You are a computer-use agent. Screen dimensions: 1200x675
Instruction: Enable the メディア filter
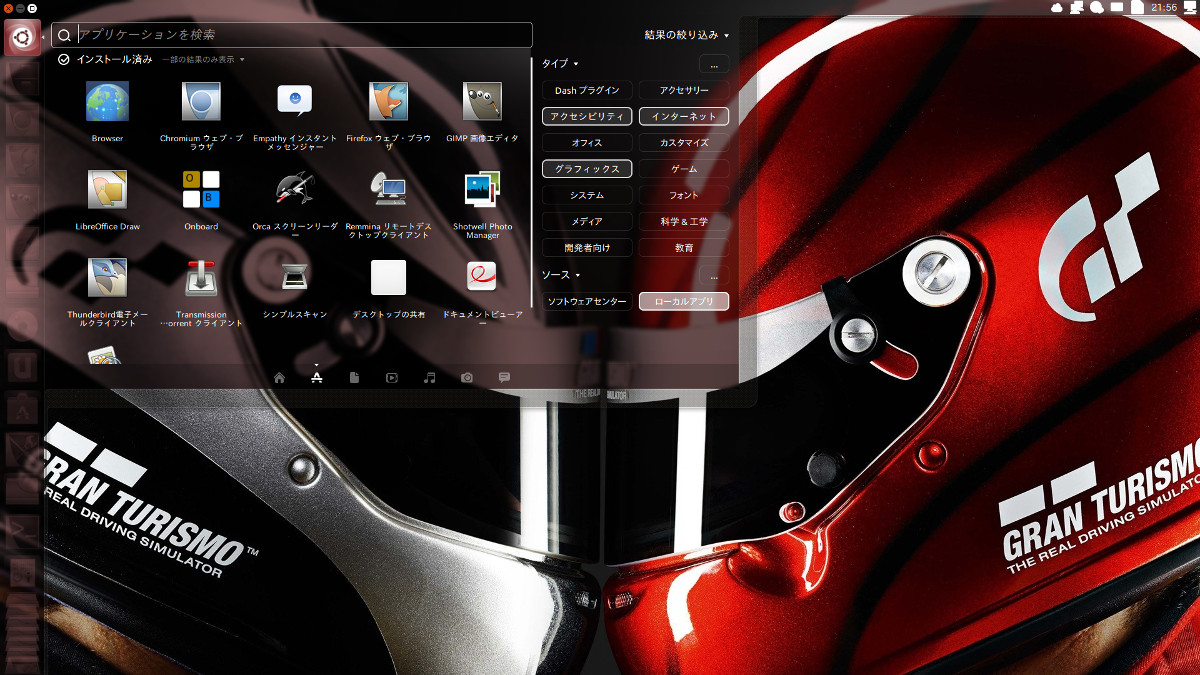point(587,221)
